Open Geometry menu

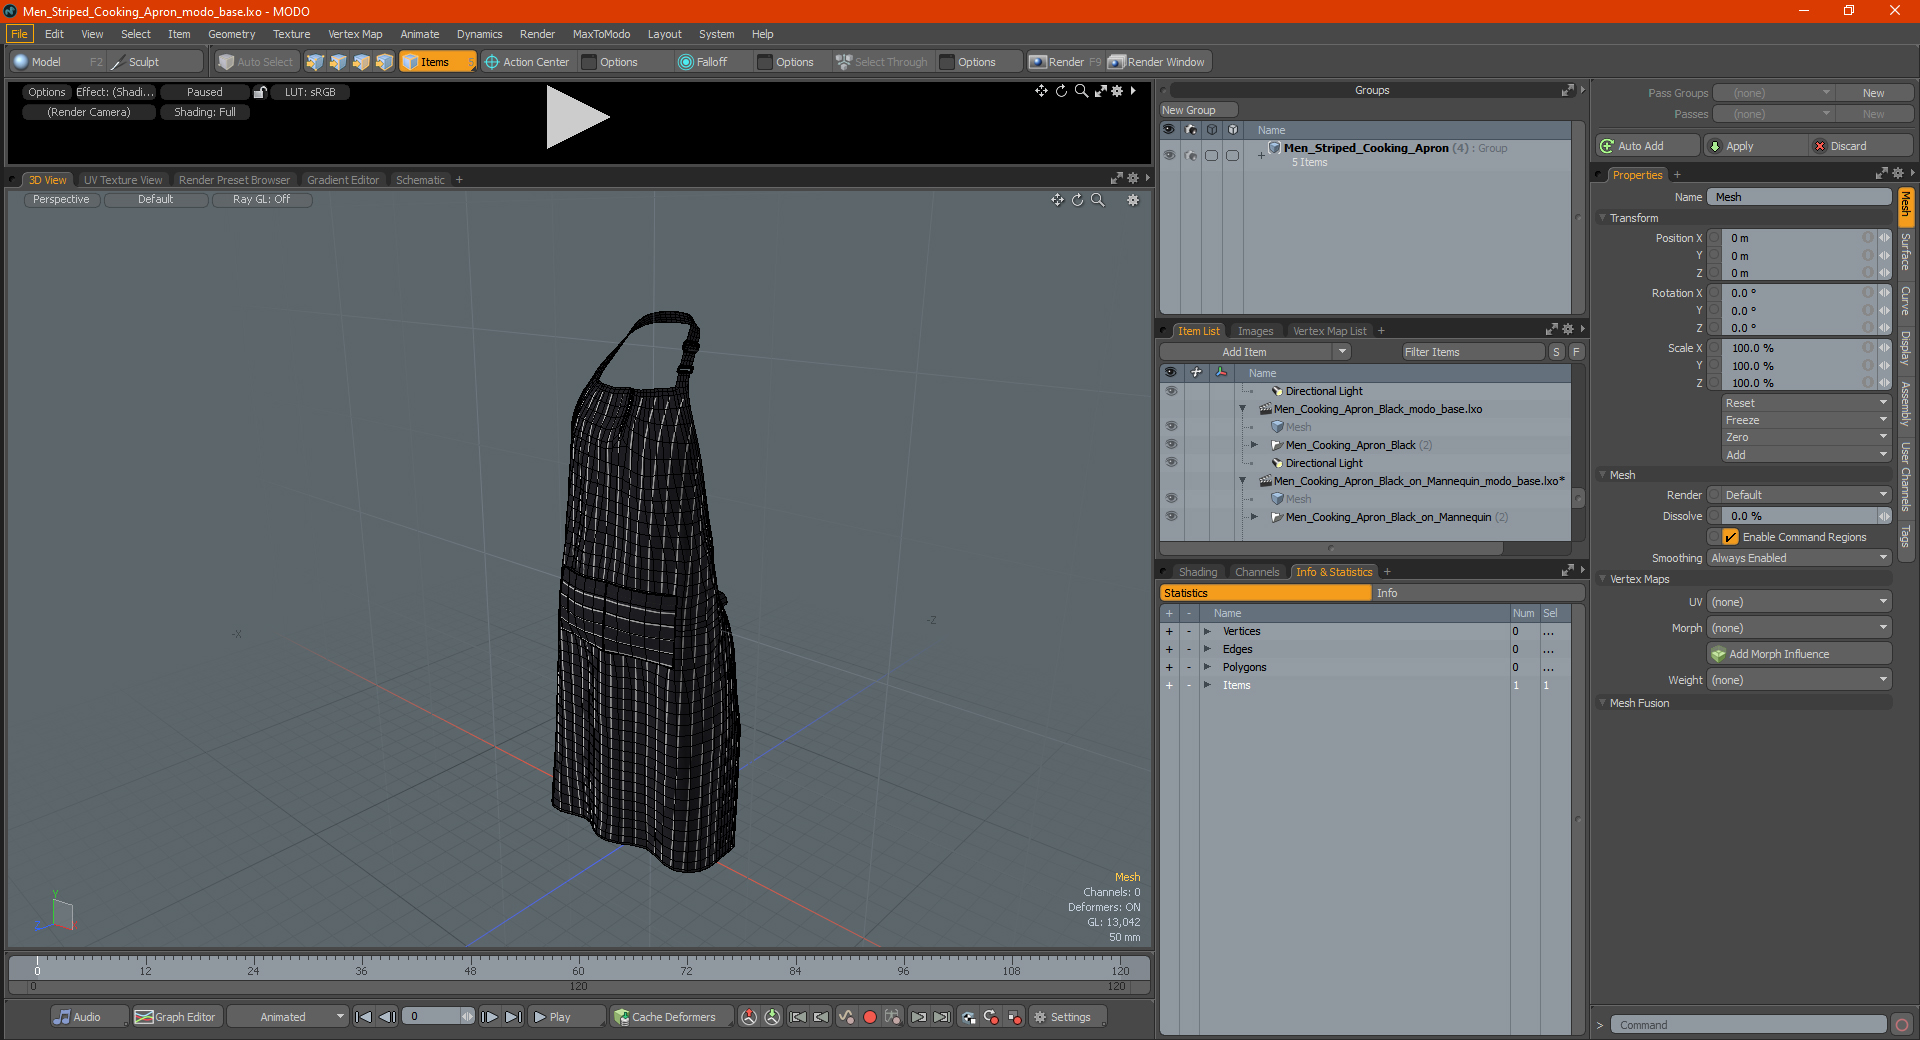pyautogui.click(x=231, y=34)
